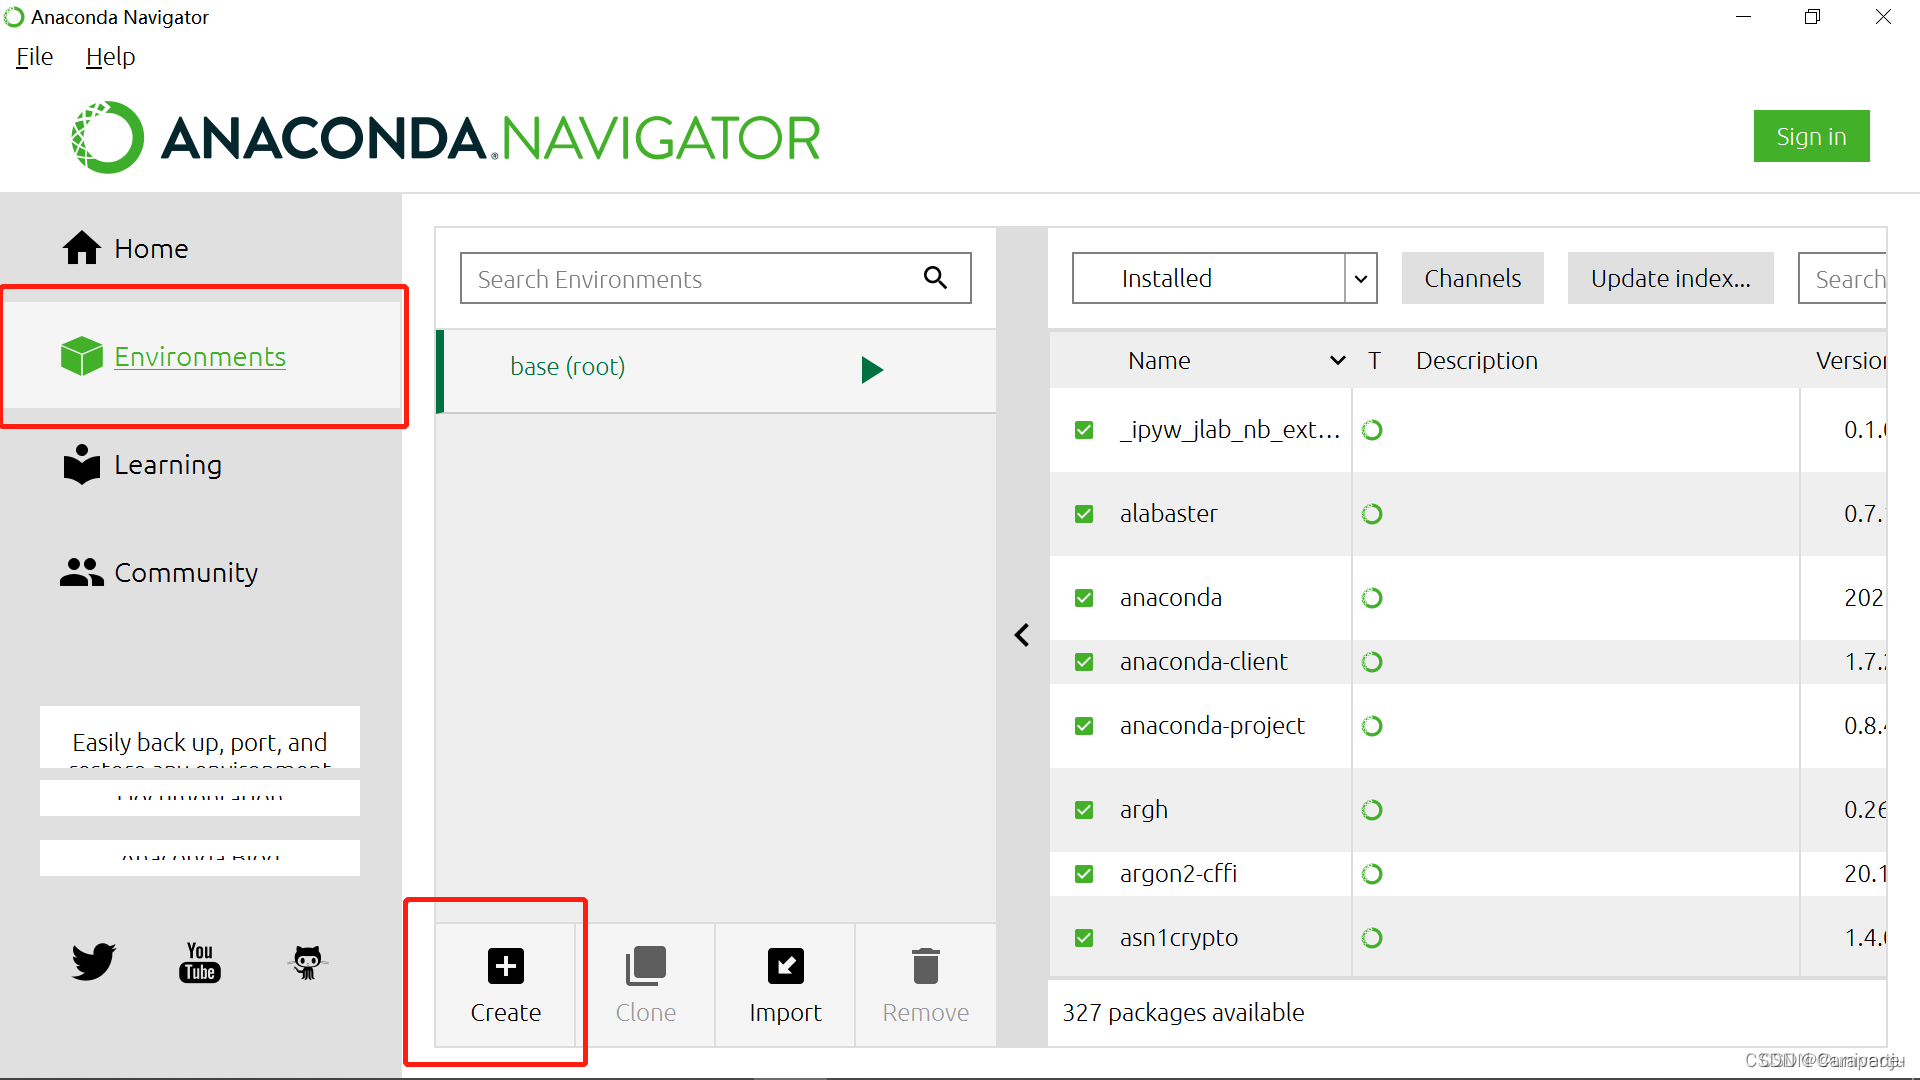Open the YouTube channel icon
Screen dimensions: 1920x1080
pyautogui.click(x=200, y=962)
